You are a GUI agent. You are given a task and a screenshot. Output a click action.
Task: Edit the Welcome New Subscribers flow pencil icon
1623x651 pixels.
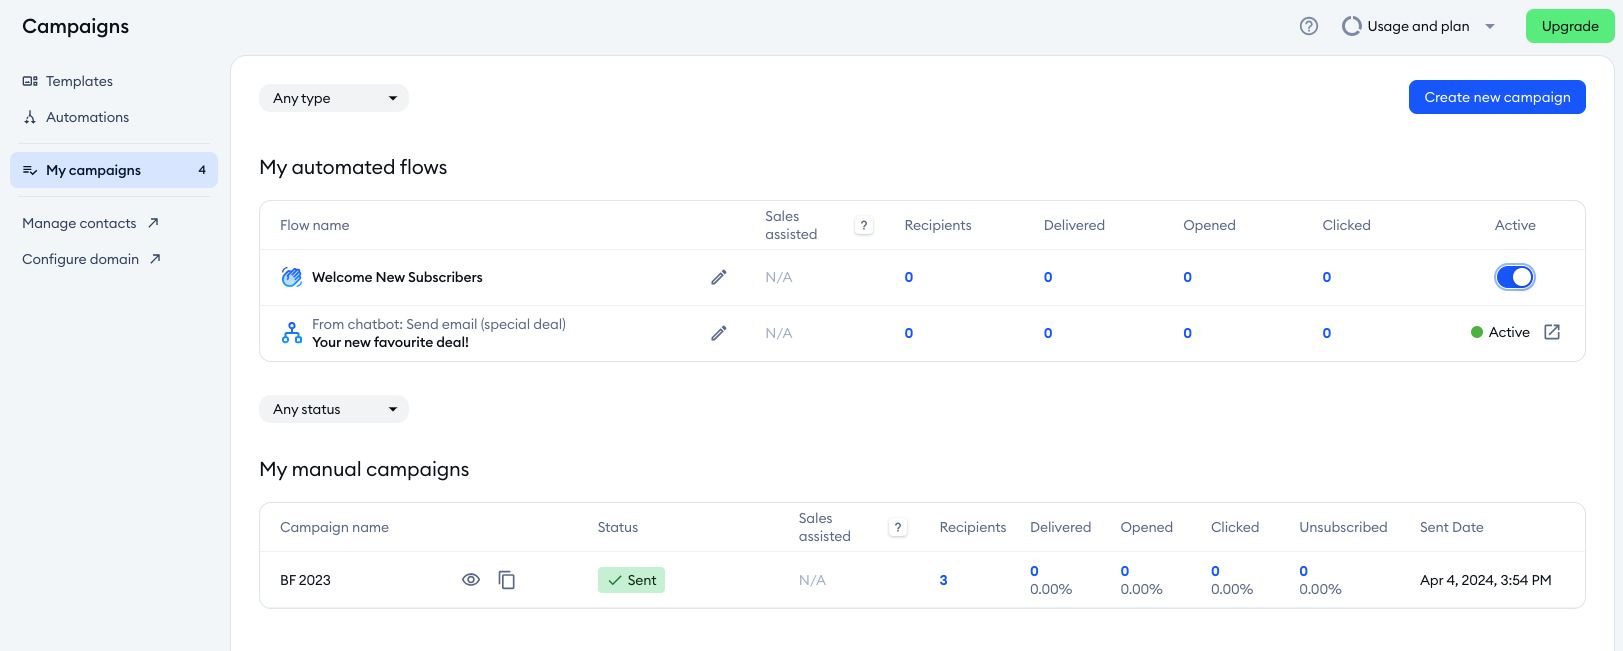pyautogui.click(x=718, y=277)
